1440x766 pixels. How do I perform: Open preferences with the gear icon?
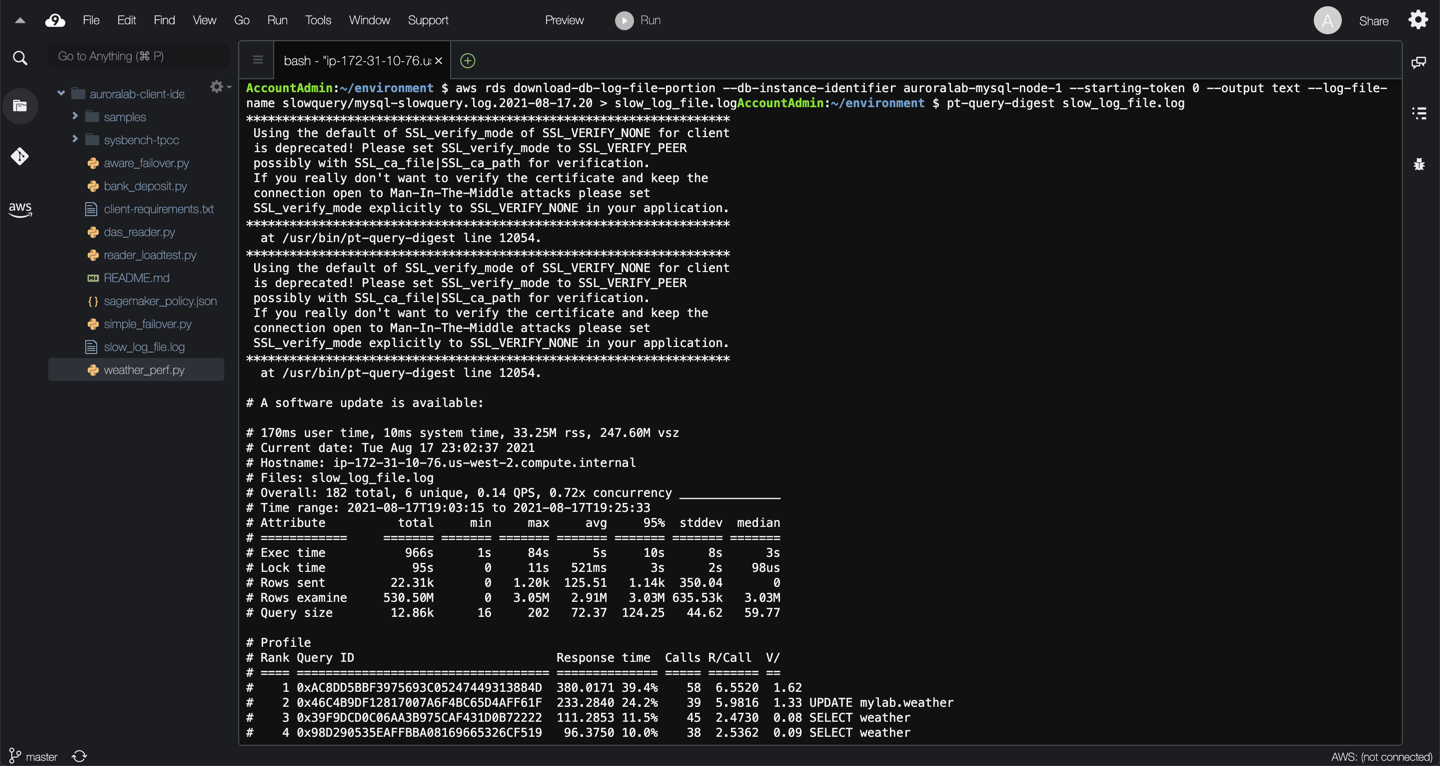pos(1418,20)
